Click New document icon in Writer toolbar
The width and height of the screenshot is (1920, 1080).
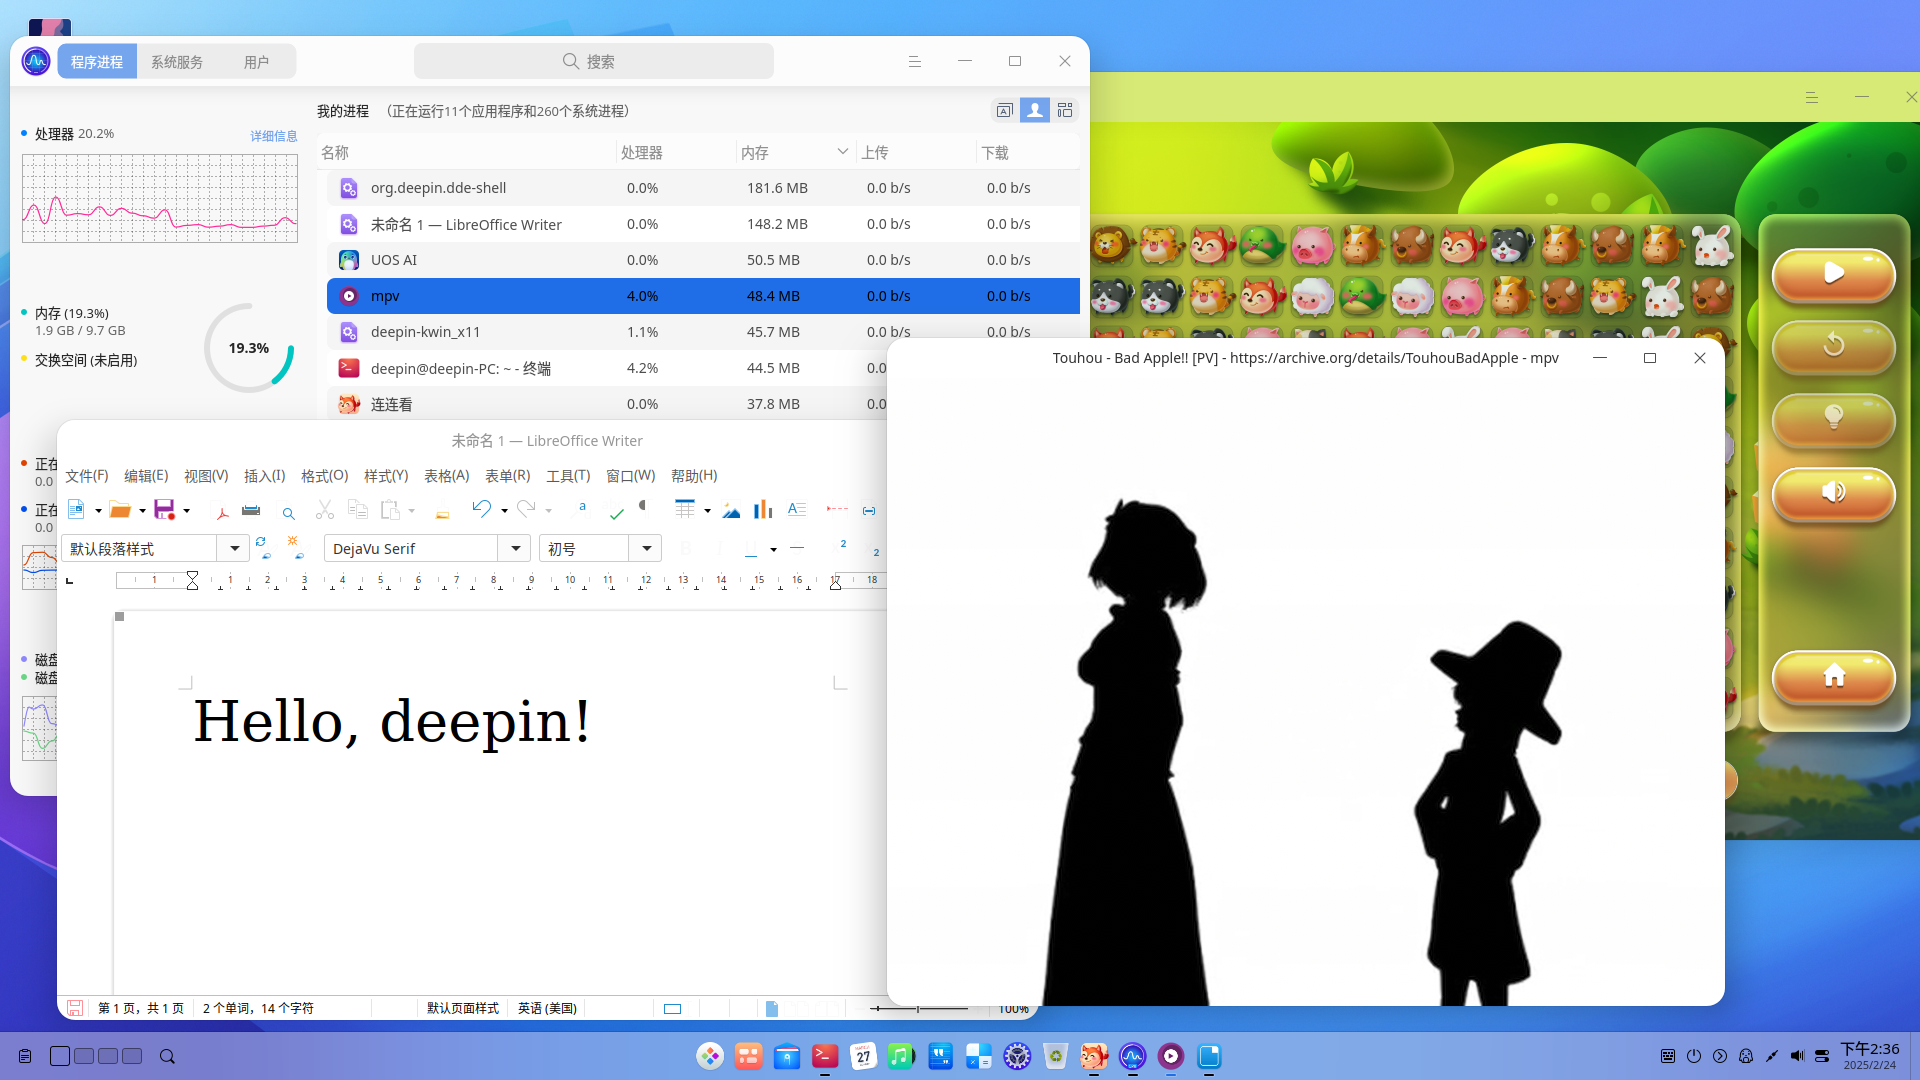tap(76, 510)
